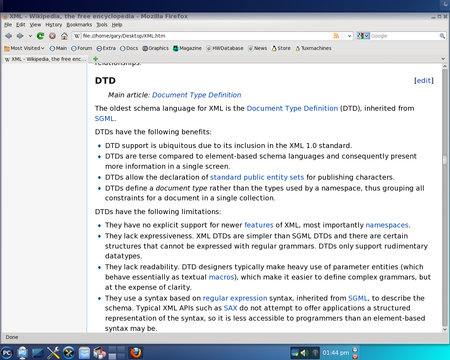Open the regular expression link

coord(235,298)
